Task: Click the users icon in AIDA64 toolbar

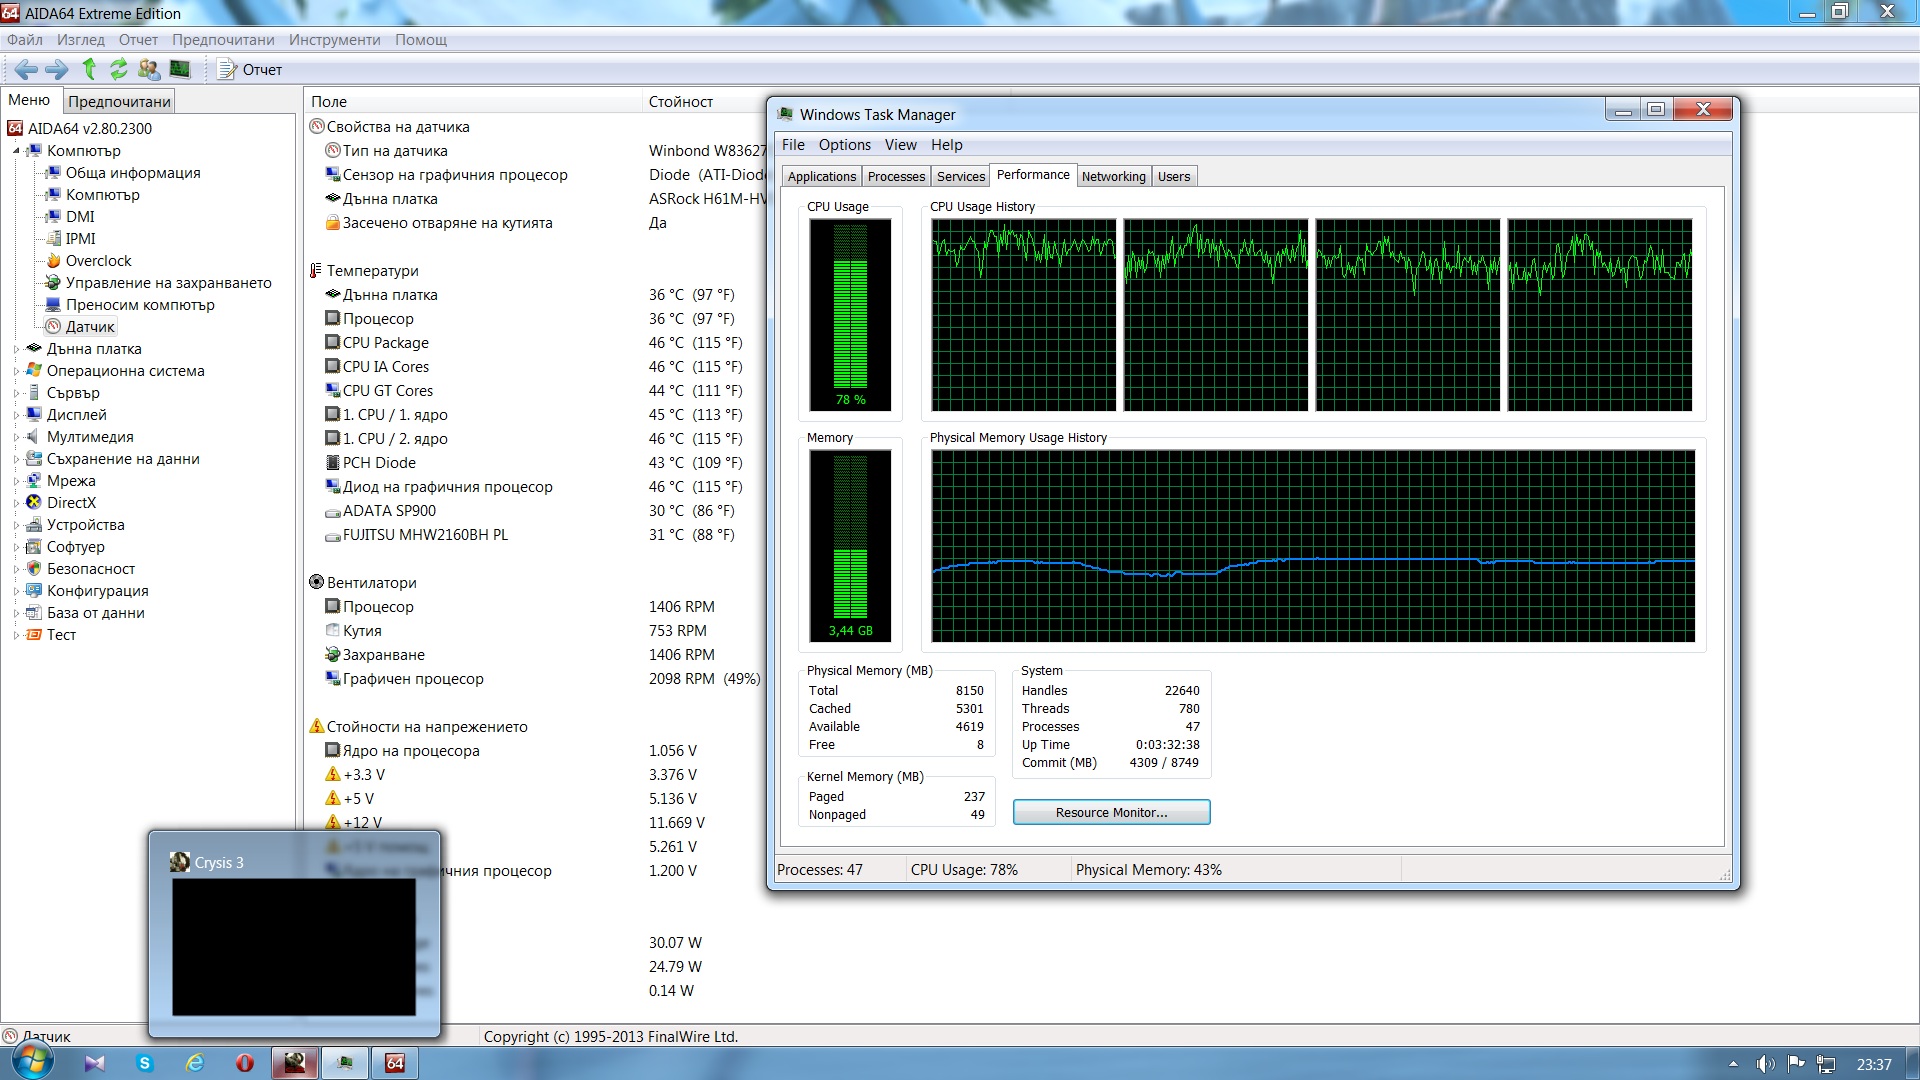Action: (149, 69)
